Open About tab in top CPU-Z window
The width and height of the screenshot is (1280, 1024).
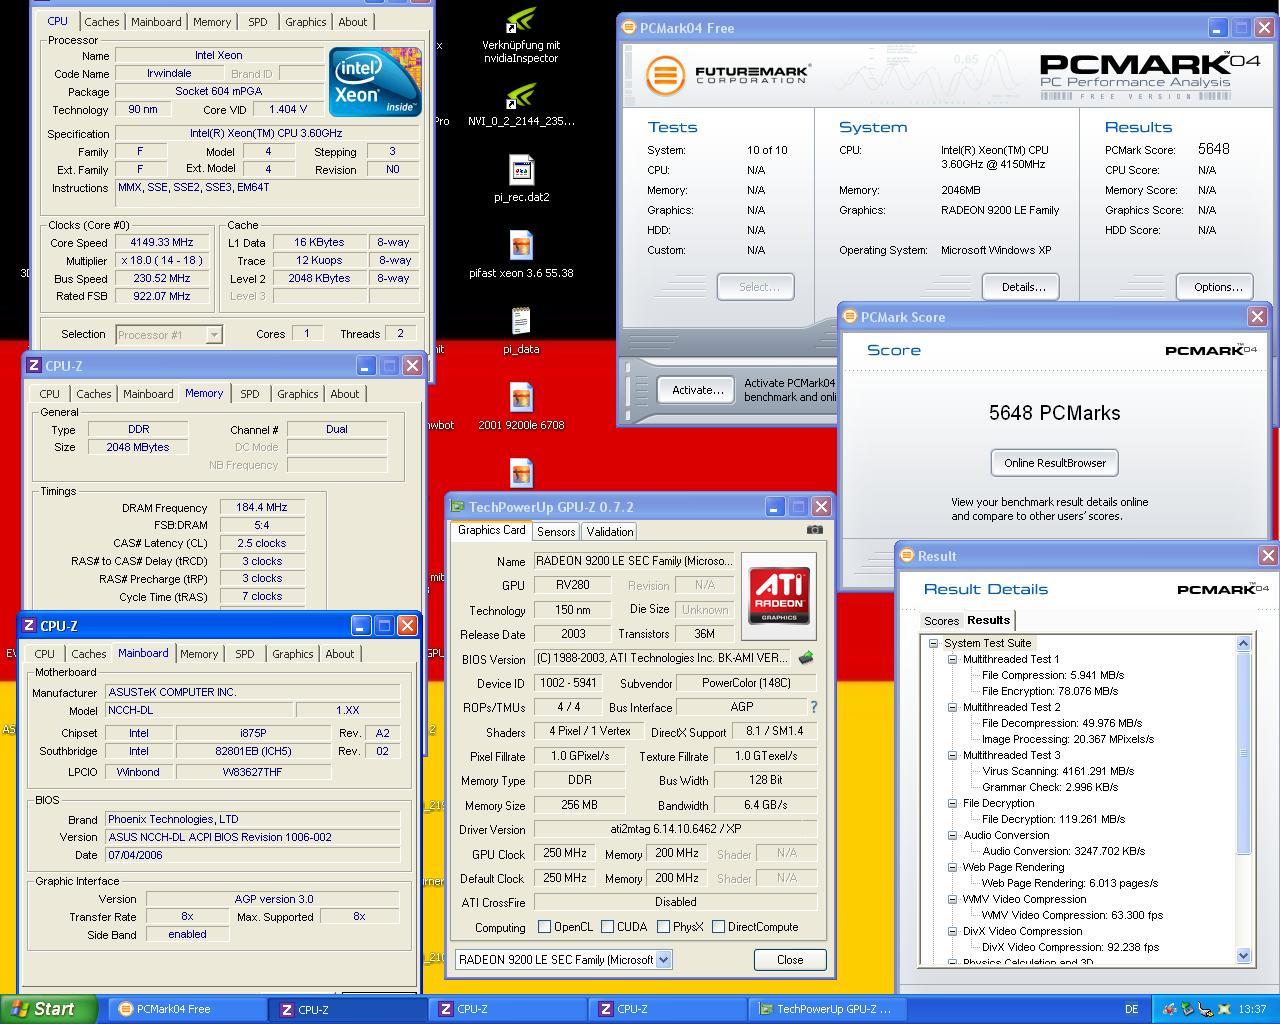pyautogui.click(x=352, y=22)
